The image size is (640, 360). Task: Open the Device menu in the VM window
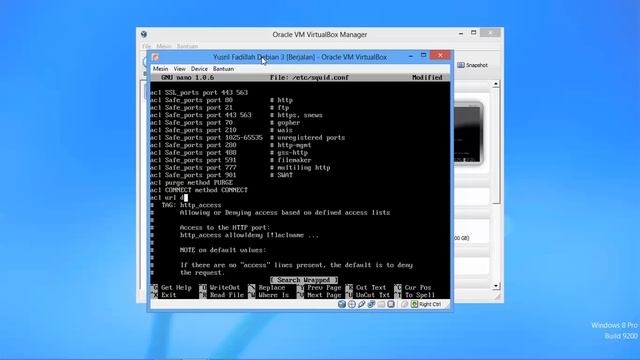pyautogui.click(x=199, y=69)
